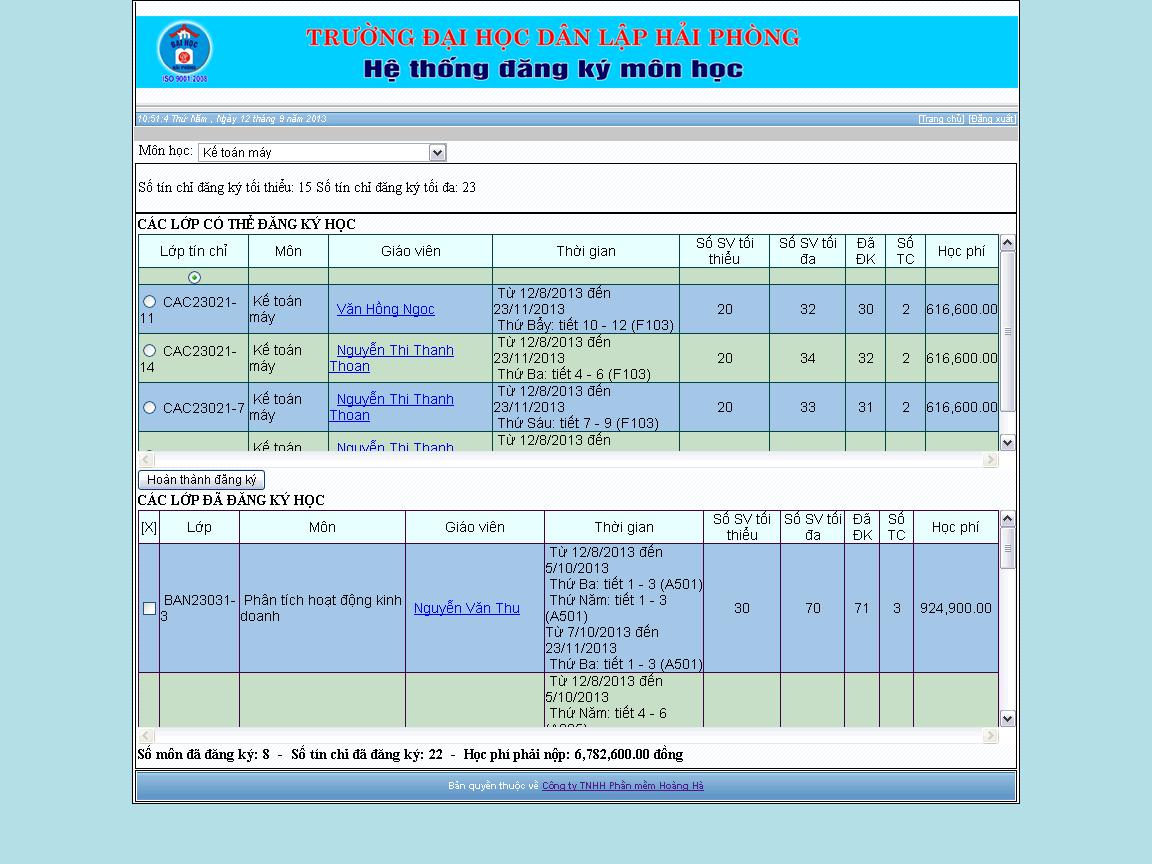This screenshot has height=864, width=1152.
Task: Click down arrow of available classes scrollbar
Action: 1007,442
